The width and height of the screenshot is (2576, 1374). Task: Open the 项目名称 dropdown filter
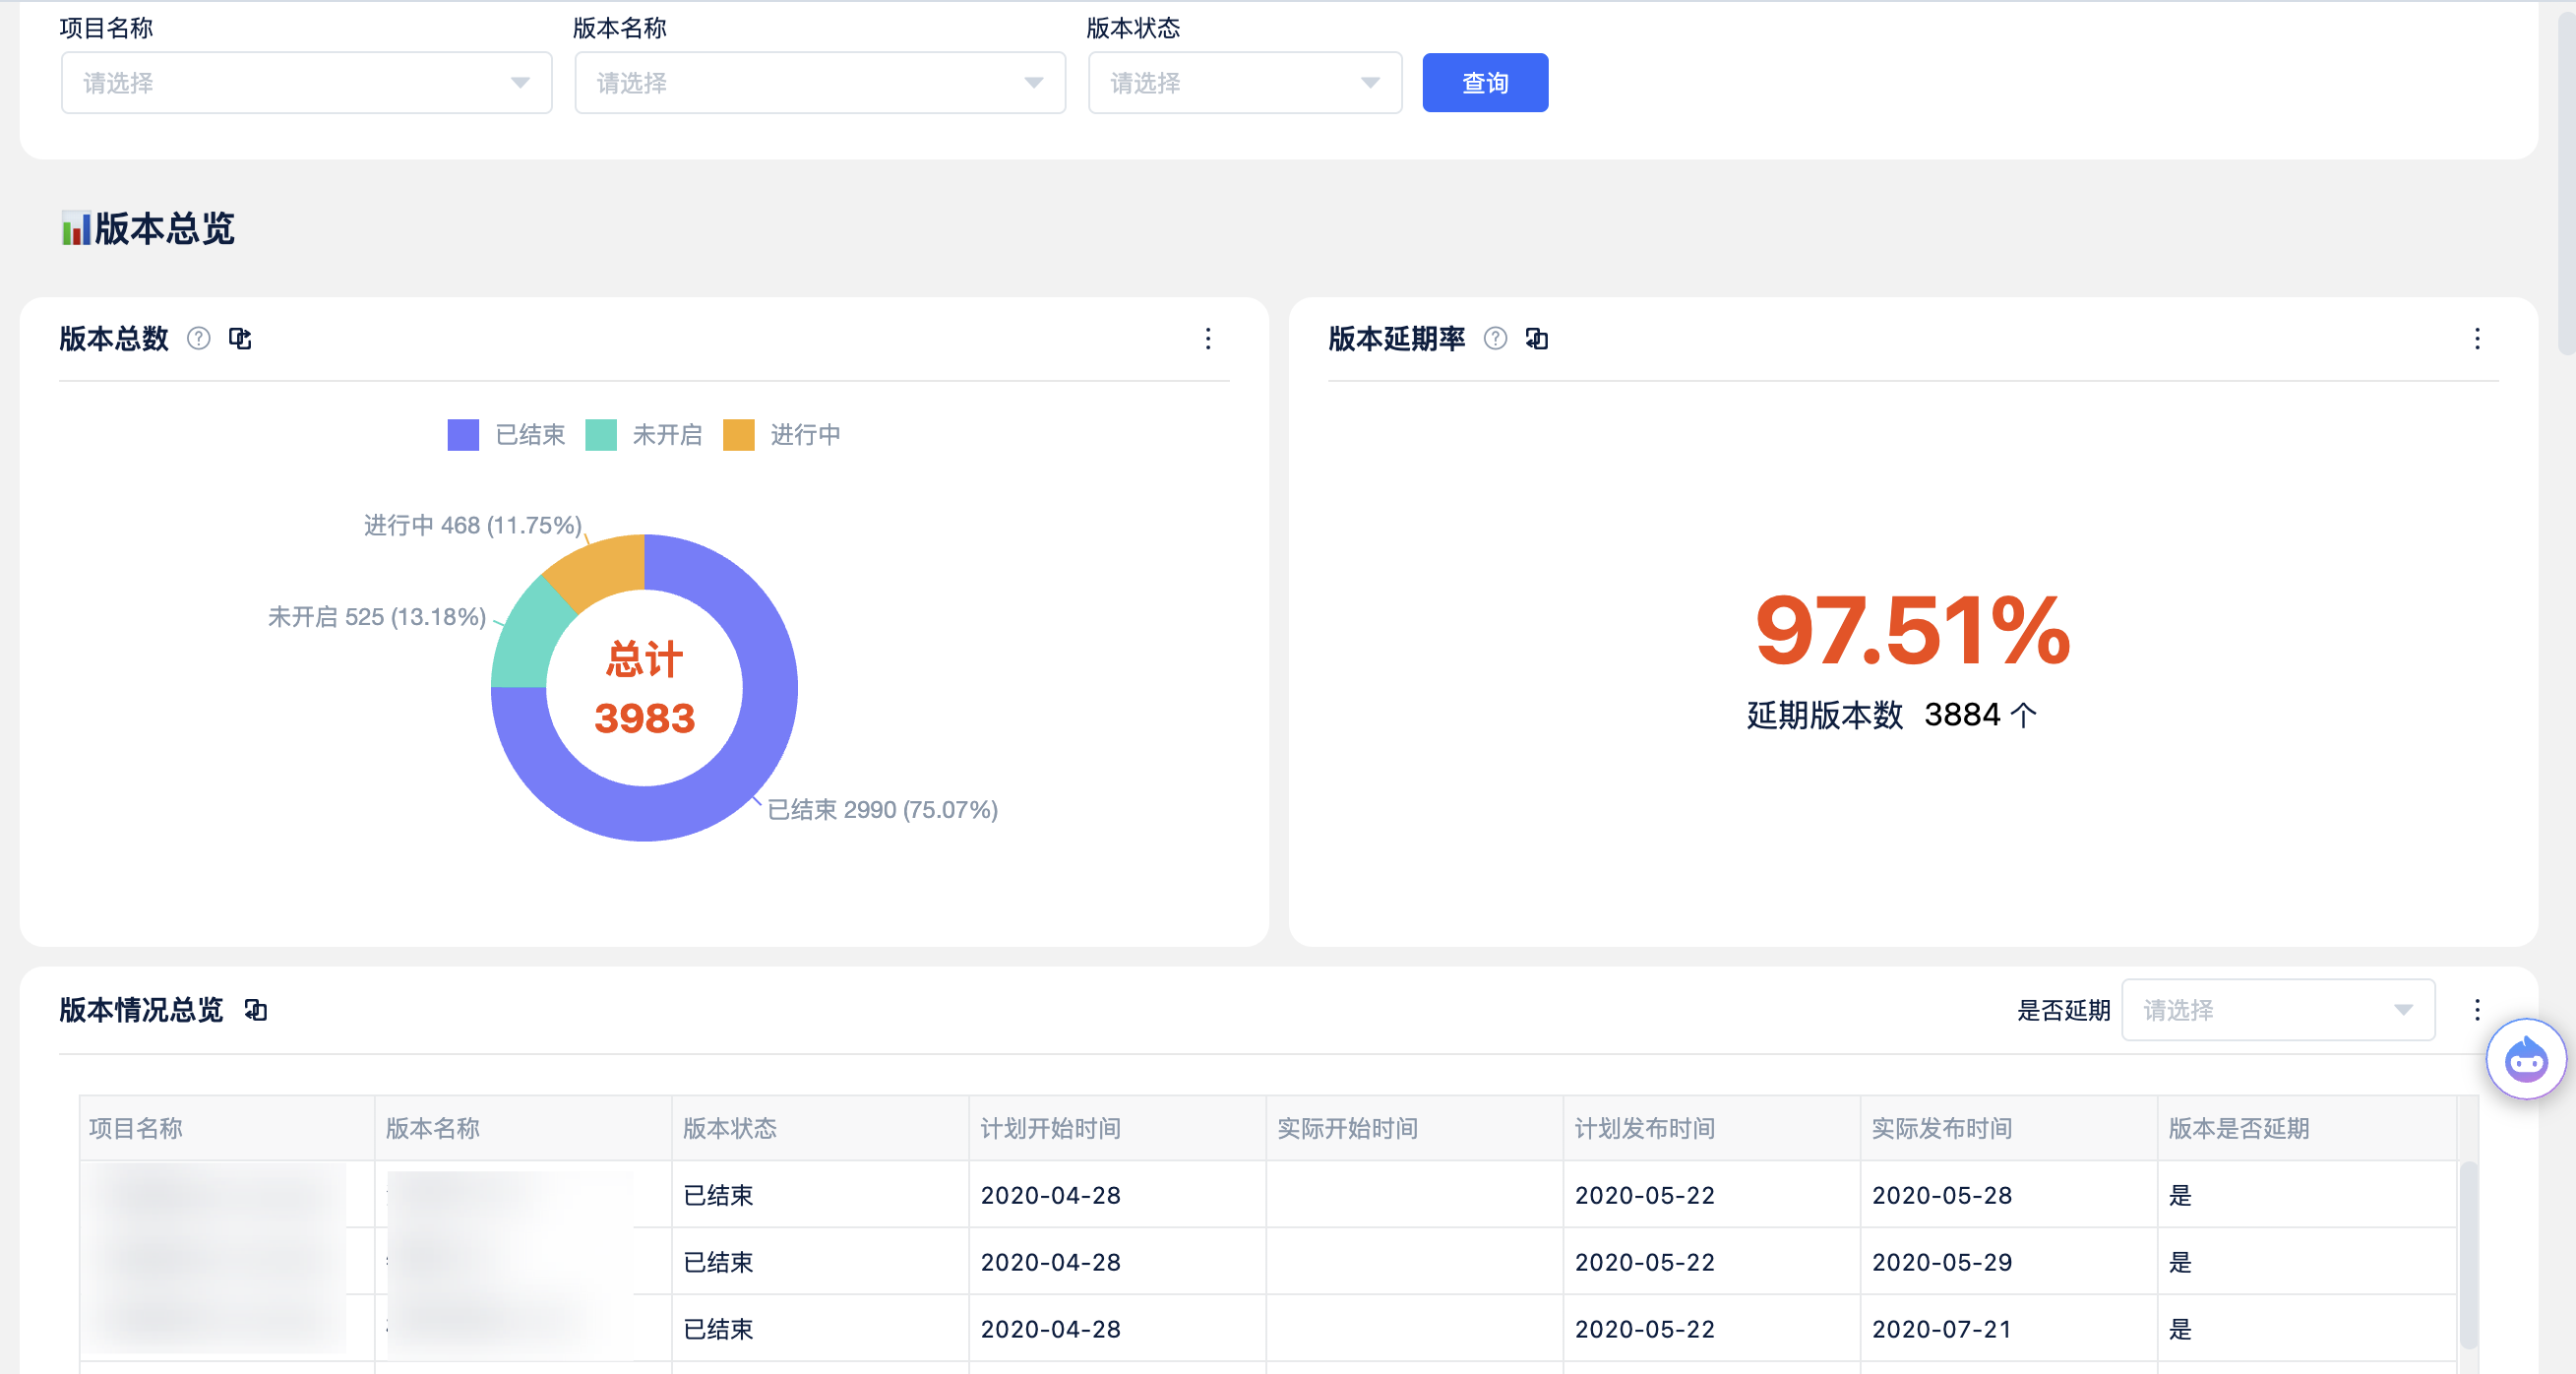(x=306, y=83)
